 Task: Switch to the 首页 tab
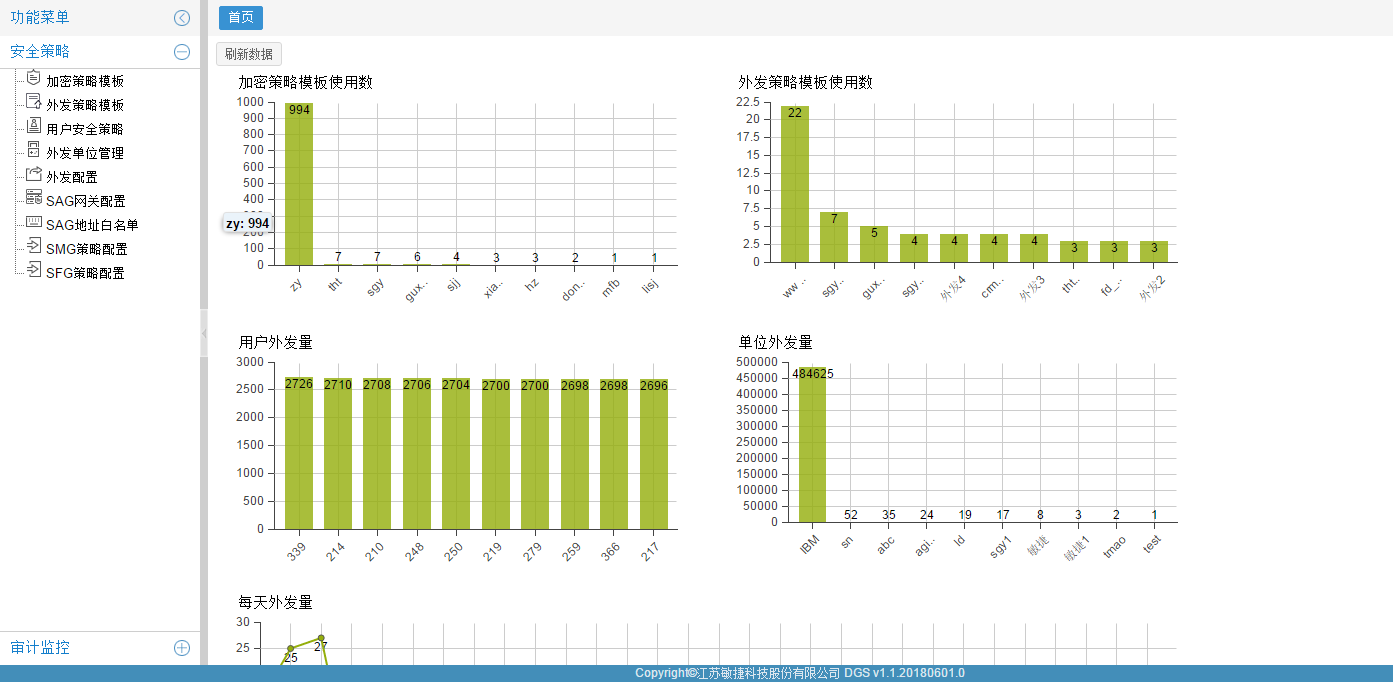tap(240, 17)
